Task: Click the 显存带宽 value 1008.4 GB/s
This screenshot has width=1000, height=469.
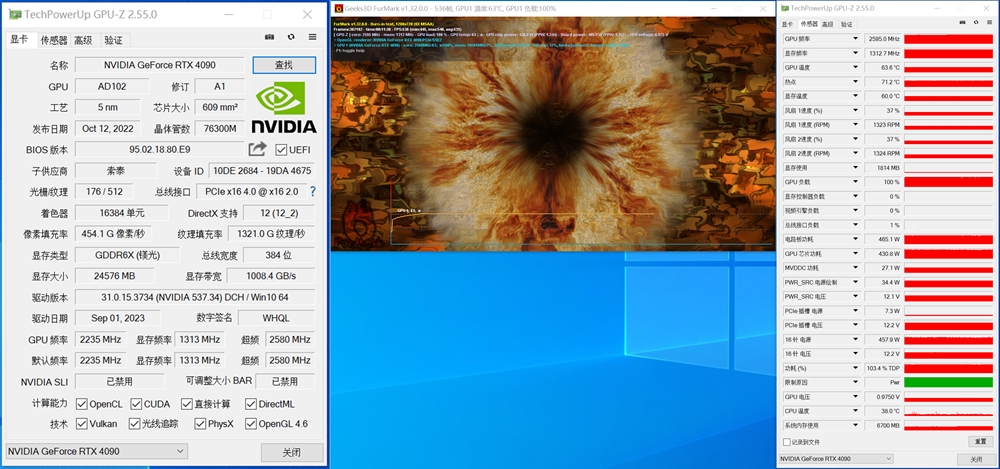Action: click(x=271, y=276)
